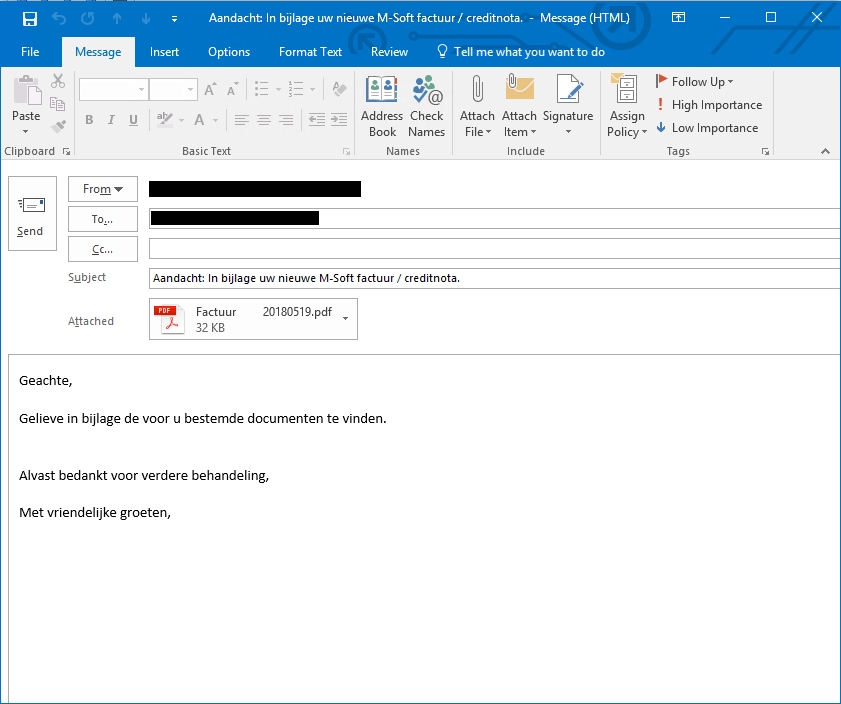Click the Cc... button
Screen dimensions: 841x704
click(102, 249)
